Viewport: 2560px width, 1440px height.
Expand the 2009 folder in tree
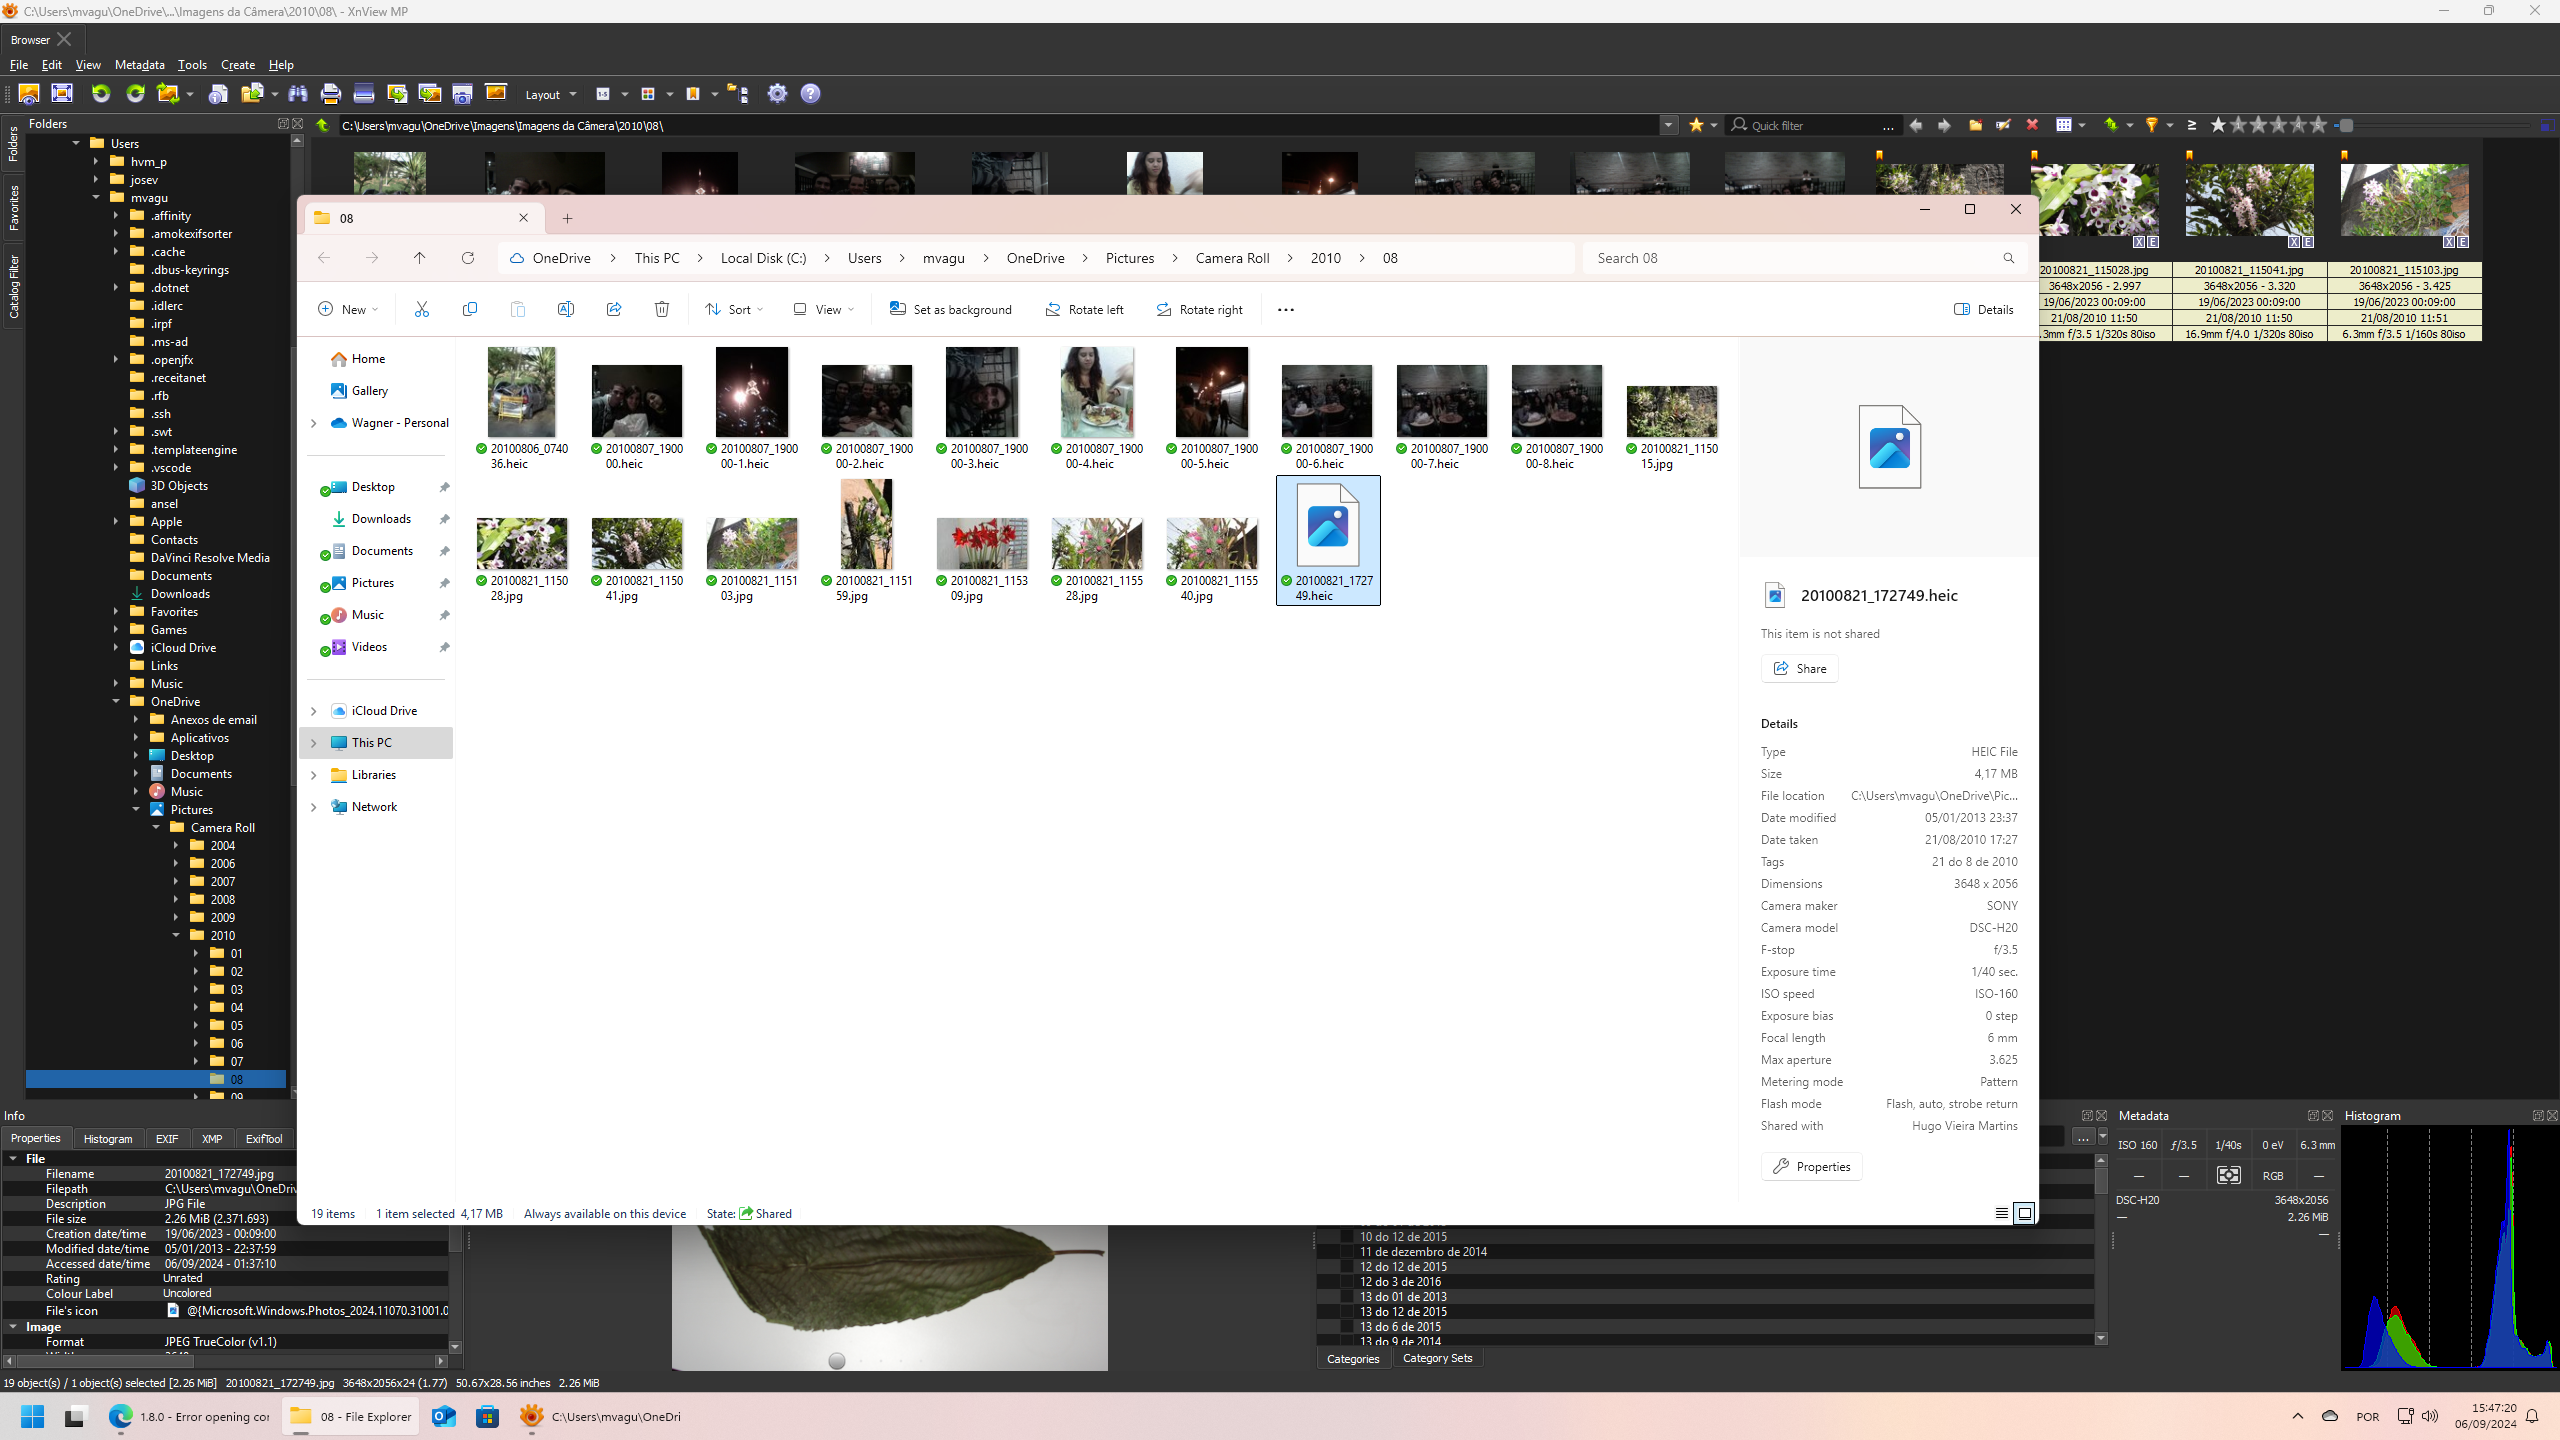[x=177, y=918]
